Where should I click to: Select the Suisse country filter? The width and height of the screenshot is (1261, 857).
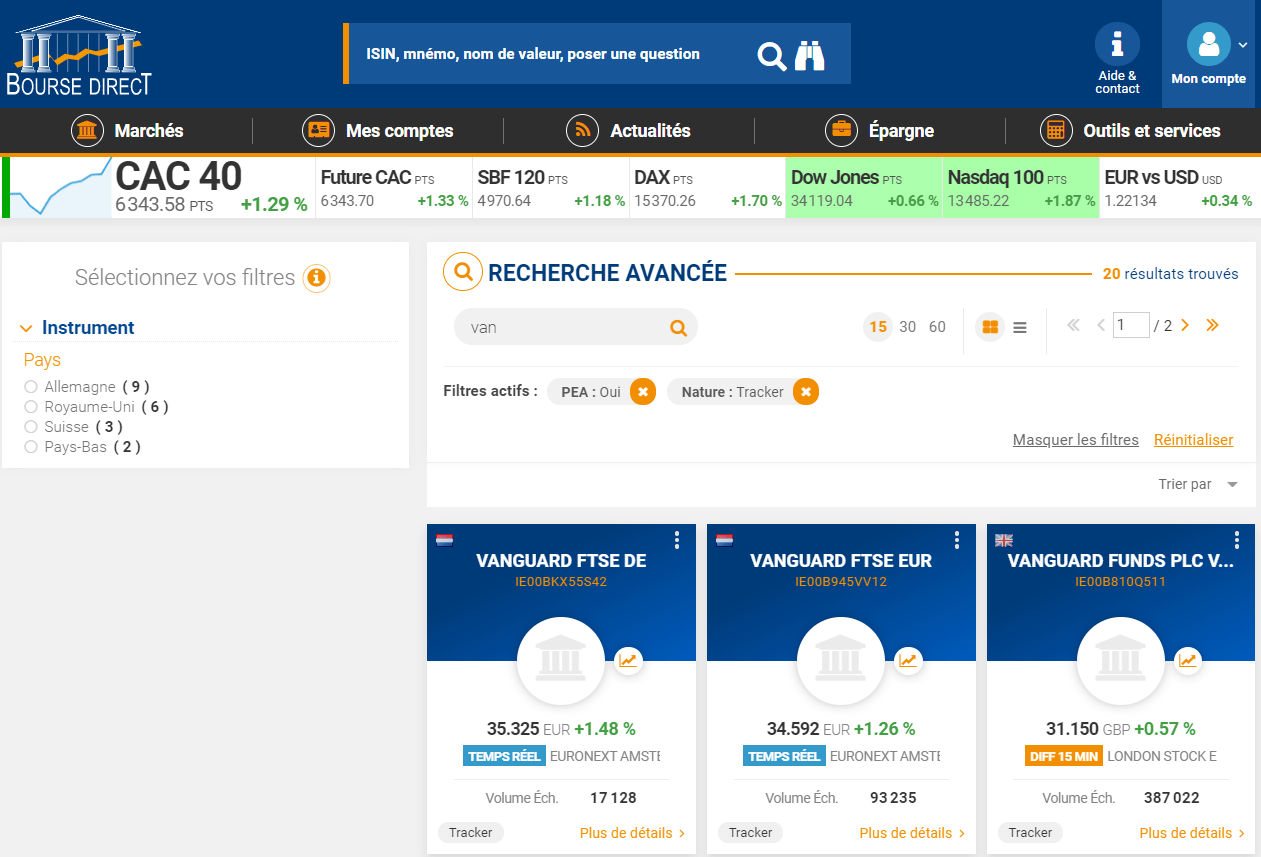click(x=31, y=427)
